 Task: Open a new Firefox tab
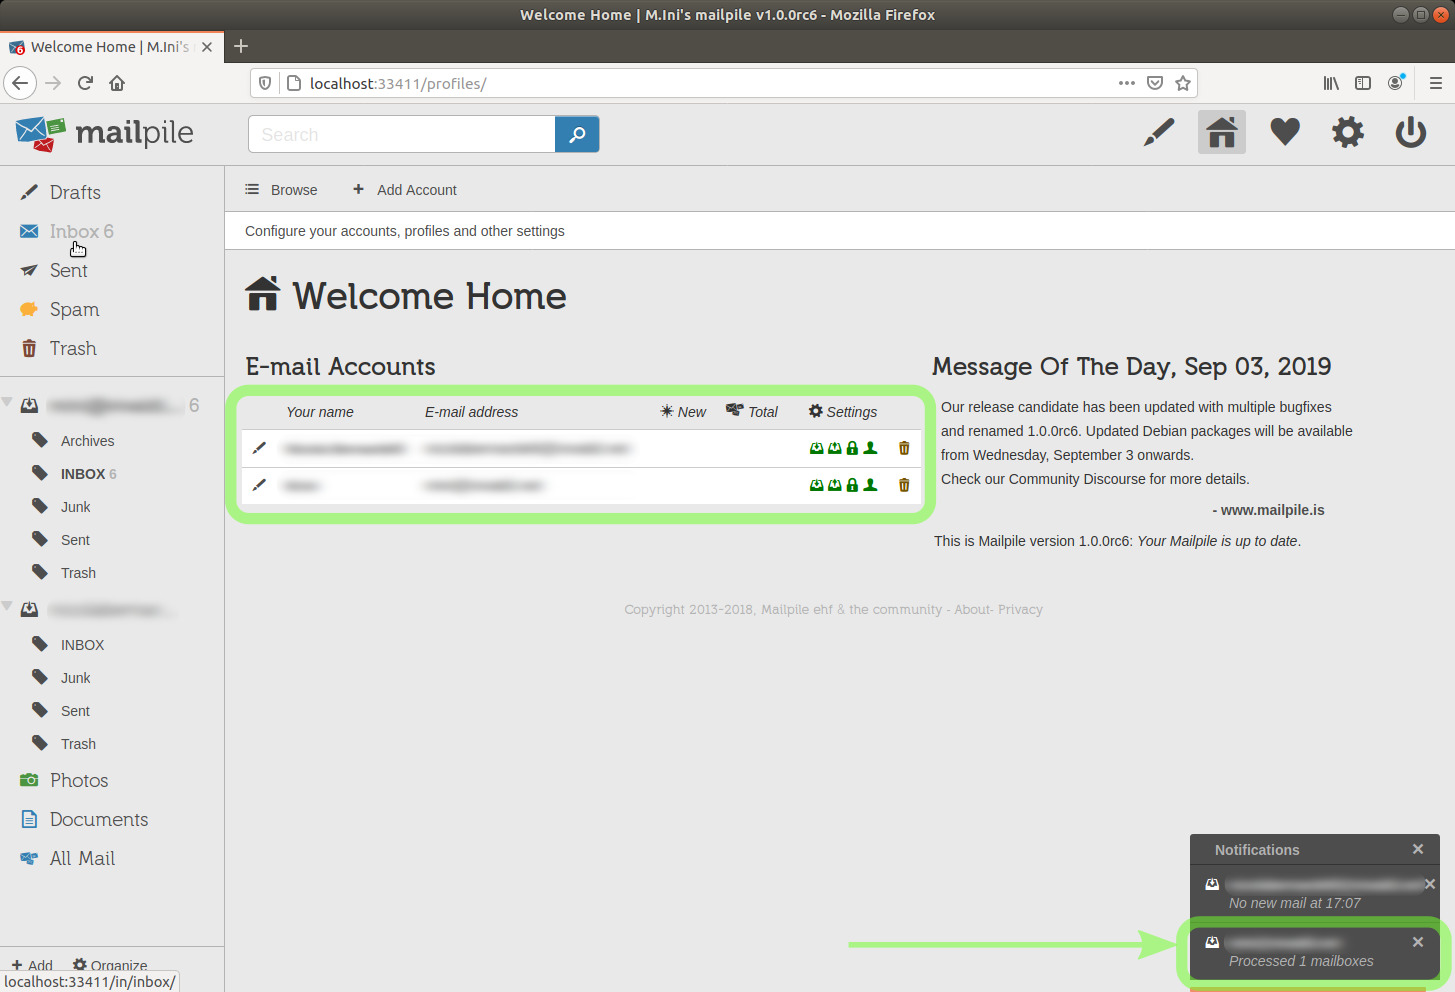(x=241, y=46)
